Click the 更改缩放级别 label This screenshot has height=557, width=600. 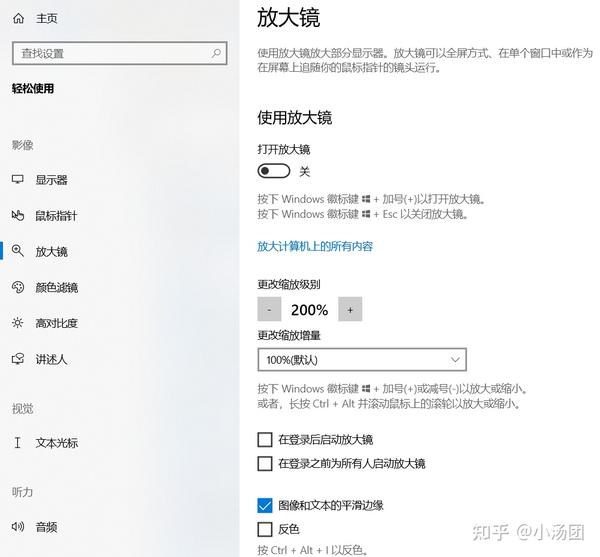[x=289, y=284]
